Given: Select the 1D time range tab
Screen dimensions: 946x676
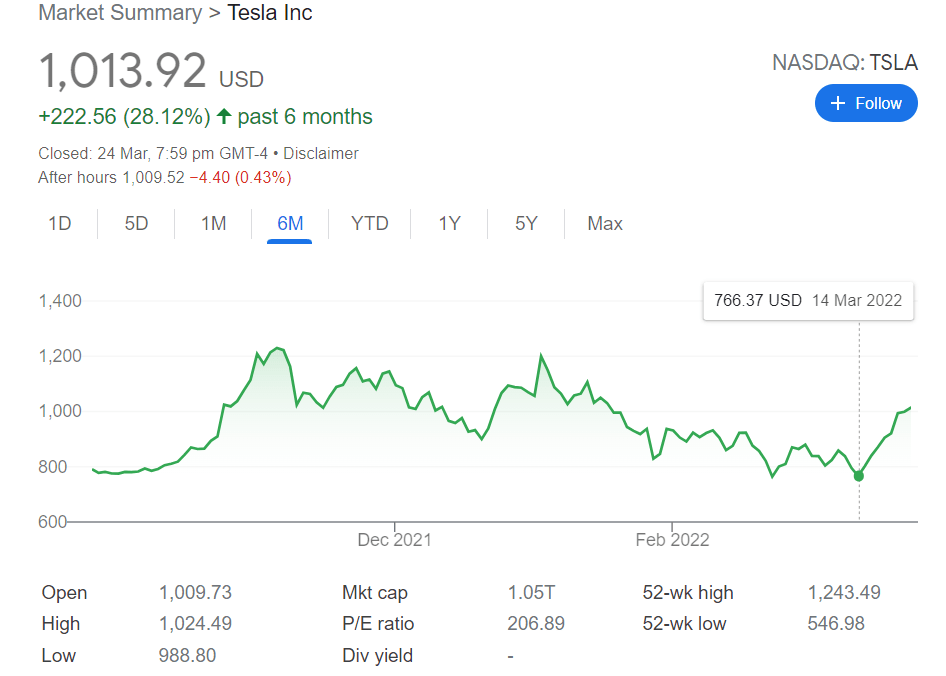Looking at the screenshot, I should click(60, 223).
